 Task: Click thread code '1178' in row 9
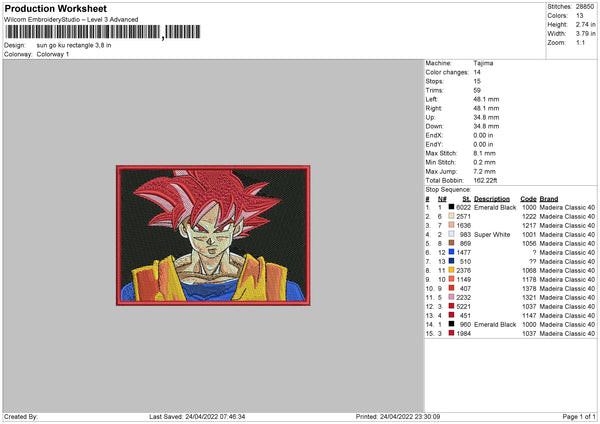pyautogui.click(x=529, y=279)
